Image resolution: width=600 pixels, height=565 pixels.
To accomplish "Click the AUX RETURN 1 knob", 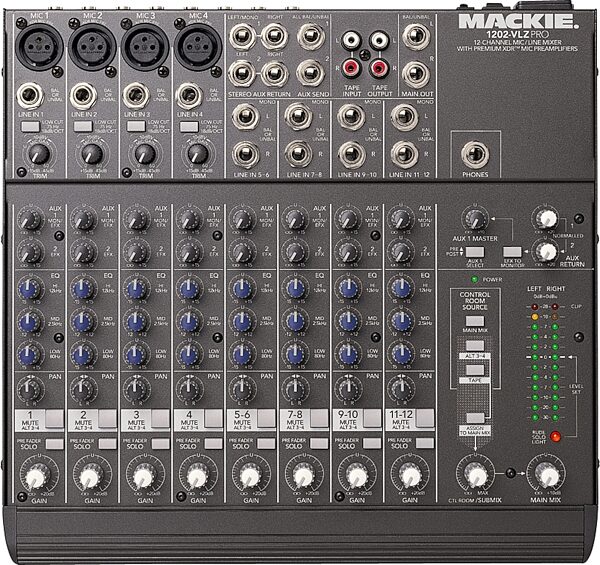I will pos(546,218).
